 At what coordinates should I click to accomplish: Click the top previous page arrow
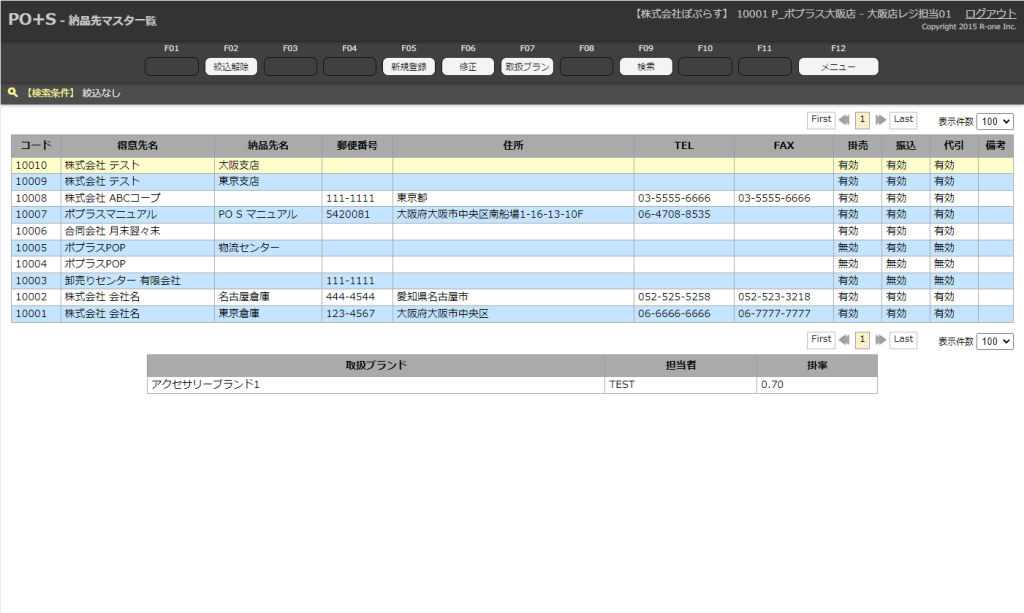pos(844,120)
